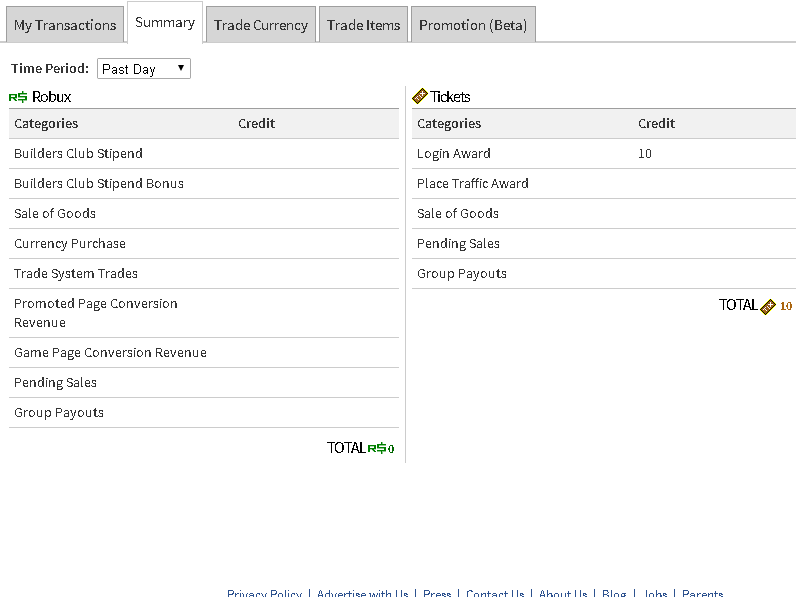Switch to the My Transactions tab
The height and width of the screenshot is (597, 796).
pyautogui.click(x=65, y=25)
